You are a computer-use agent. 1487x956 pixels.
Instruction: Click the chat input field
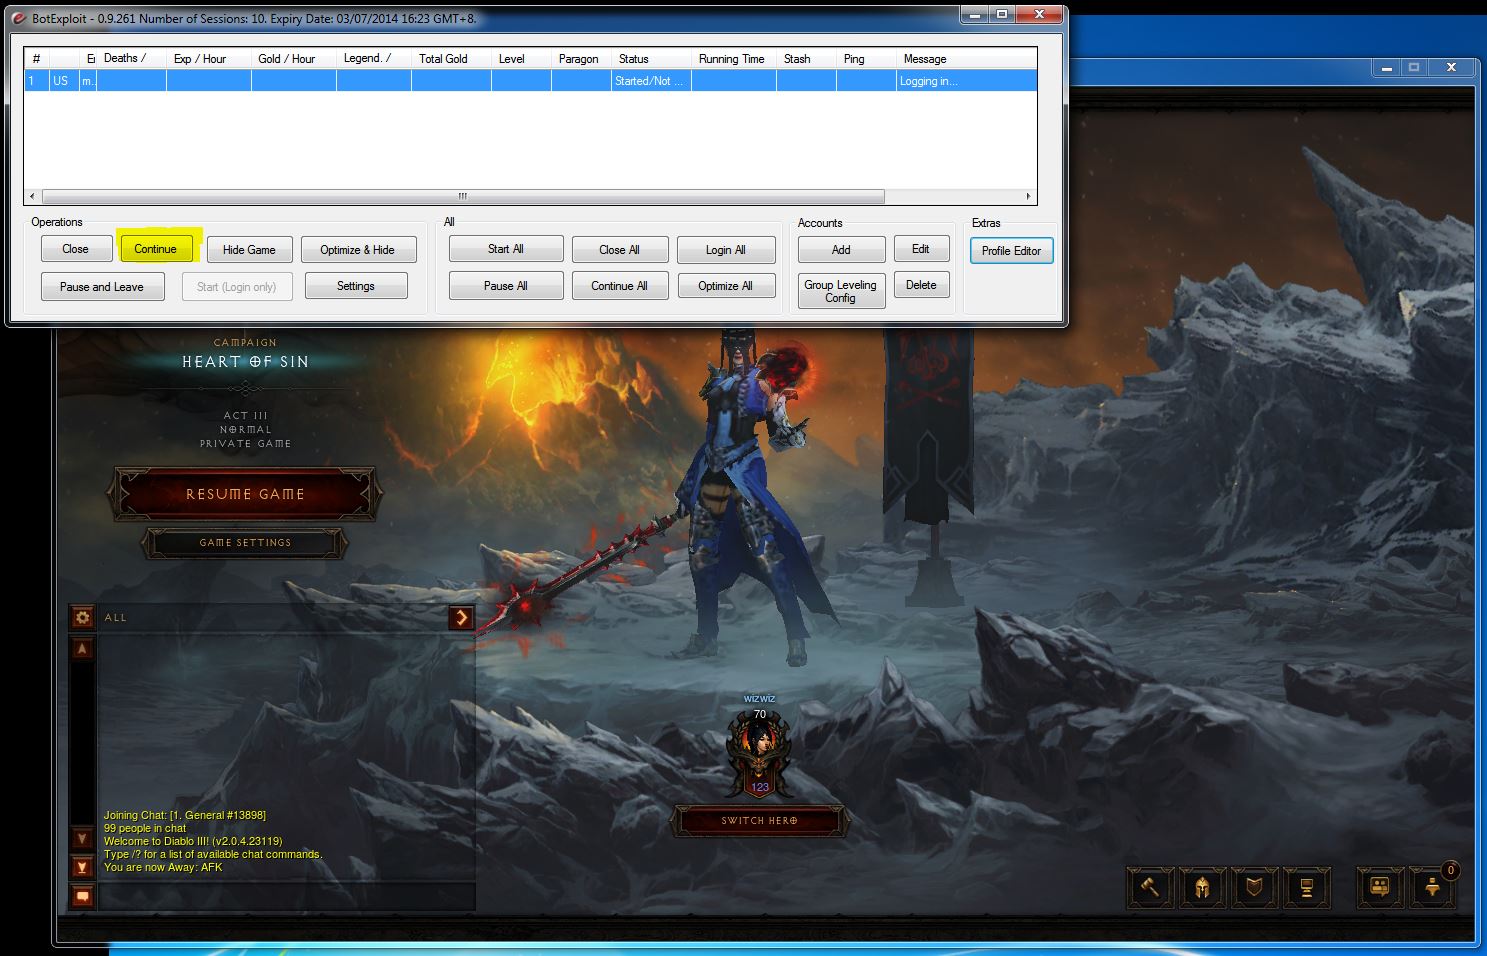click(x=285, y=896)
